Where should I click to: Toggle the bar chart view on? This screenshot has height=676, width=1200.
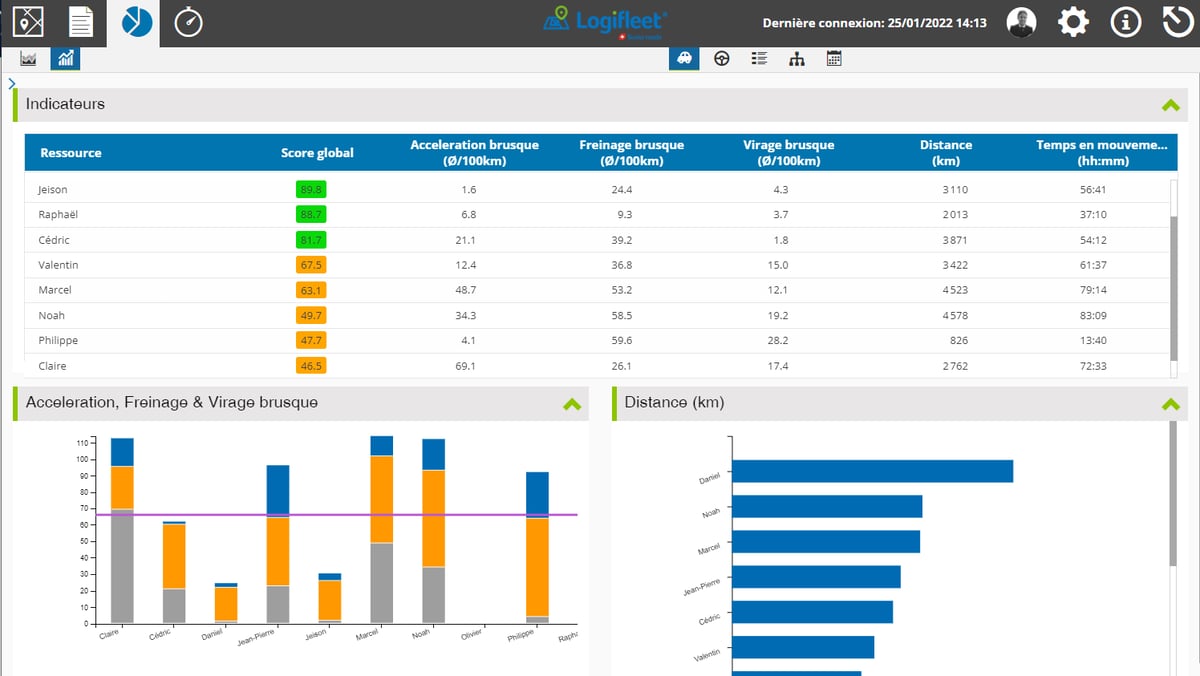pyautogui.click(x=64, y=58)
